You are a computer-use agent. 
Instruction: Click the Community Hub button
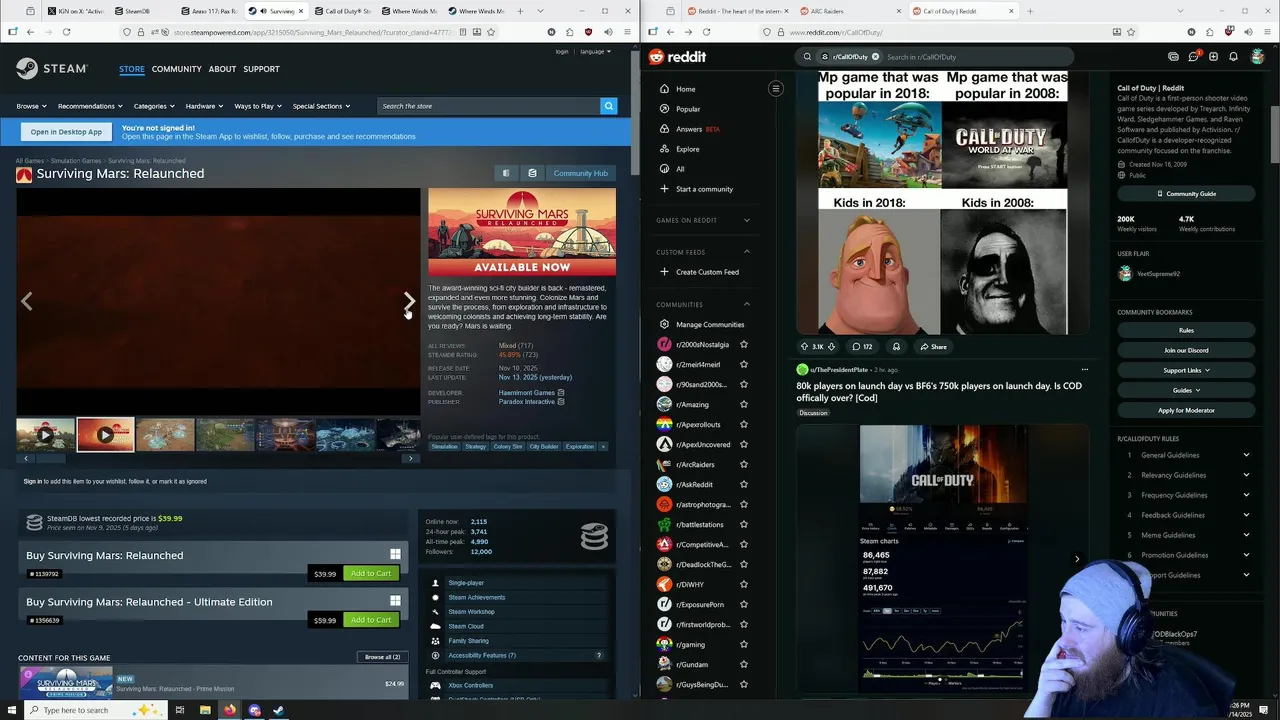pos(581,173)
